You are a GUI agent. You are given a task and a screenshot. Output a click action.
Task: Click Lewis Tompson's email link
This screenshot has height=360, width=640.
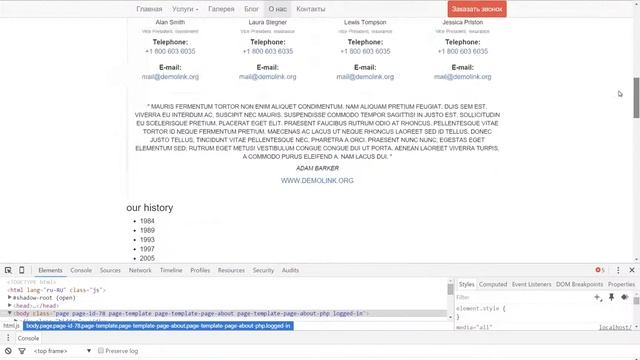365,77
